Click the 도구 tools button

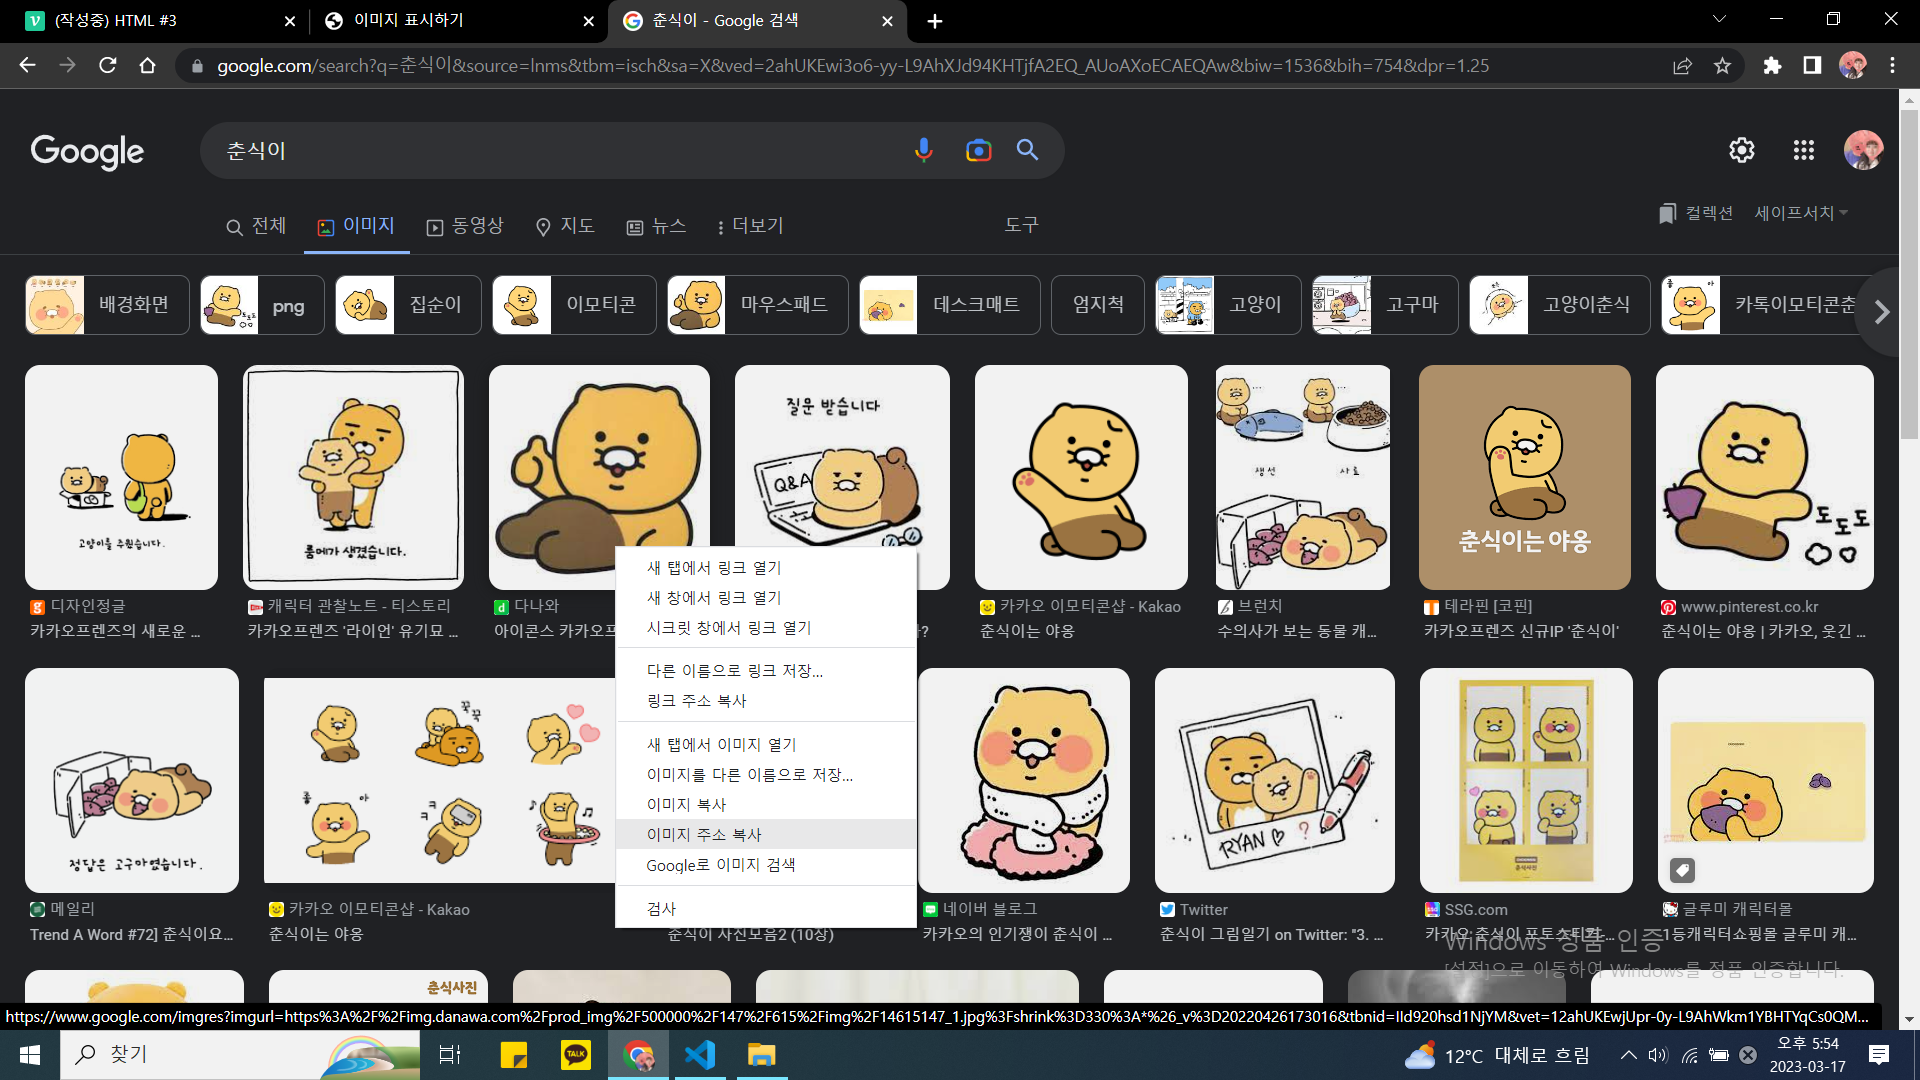(x=1021, y=225)
